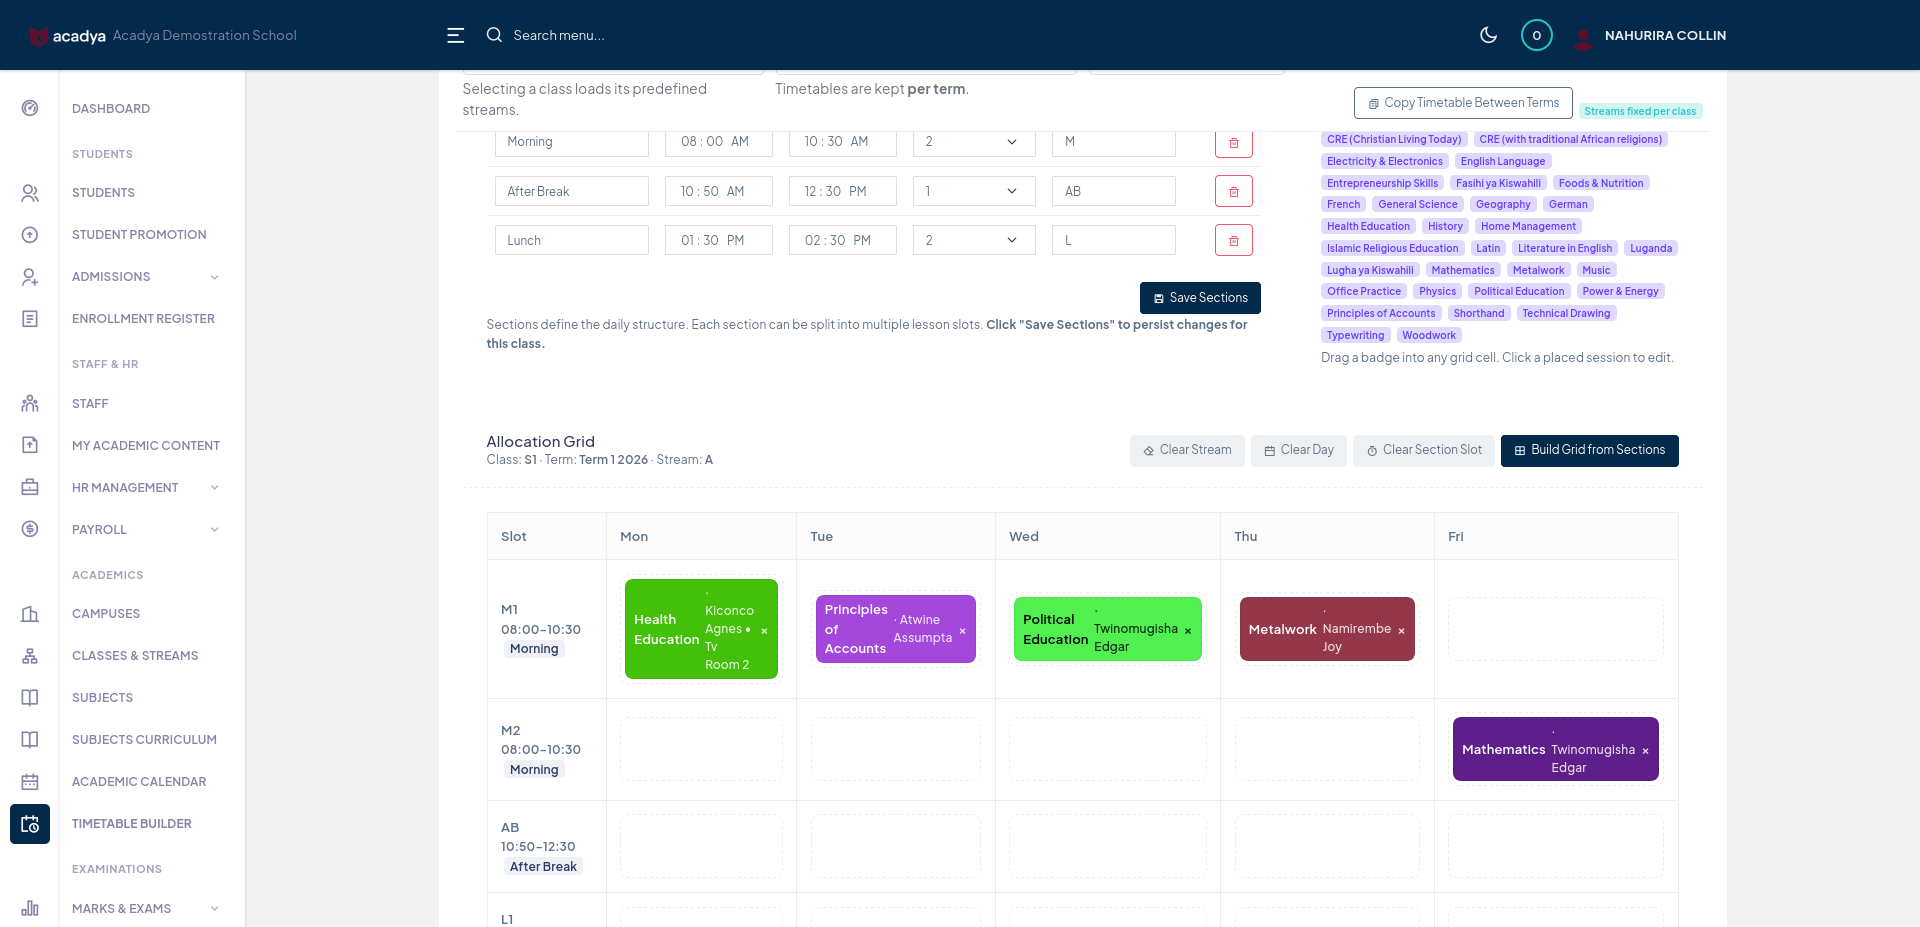Image resolution: width=1920 pixels, height=927 pixels.
Task: Go to Subjects Curriculum
Action: click(x=144, y=739)
